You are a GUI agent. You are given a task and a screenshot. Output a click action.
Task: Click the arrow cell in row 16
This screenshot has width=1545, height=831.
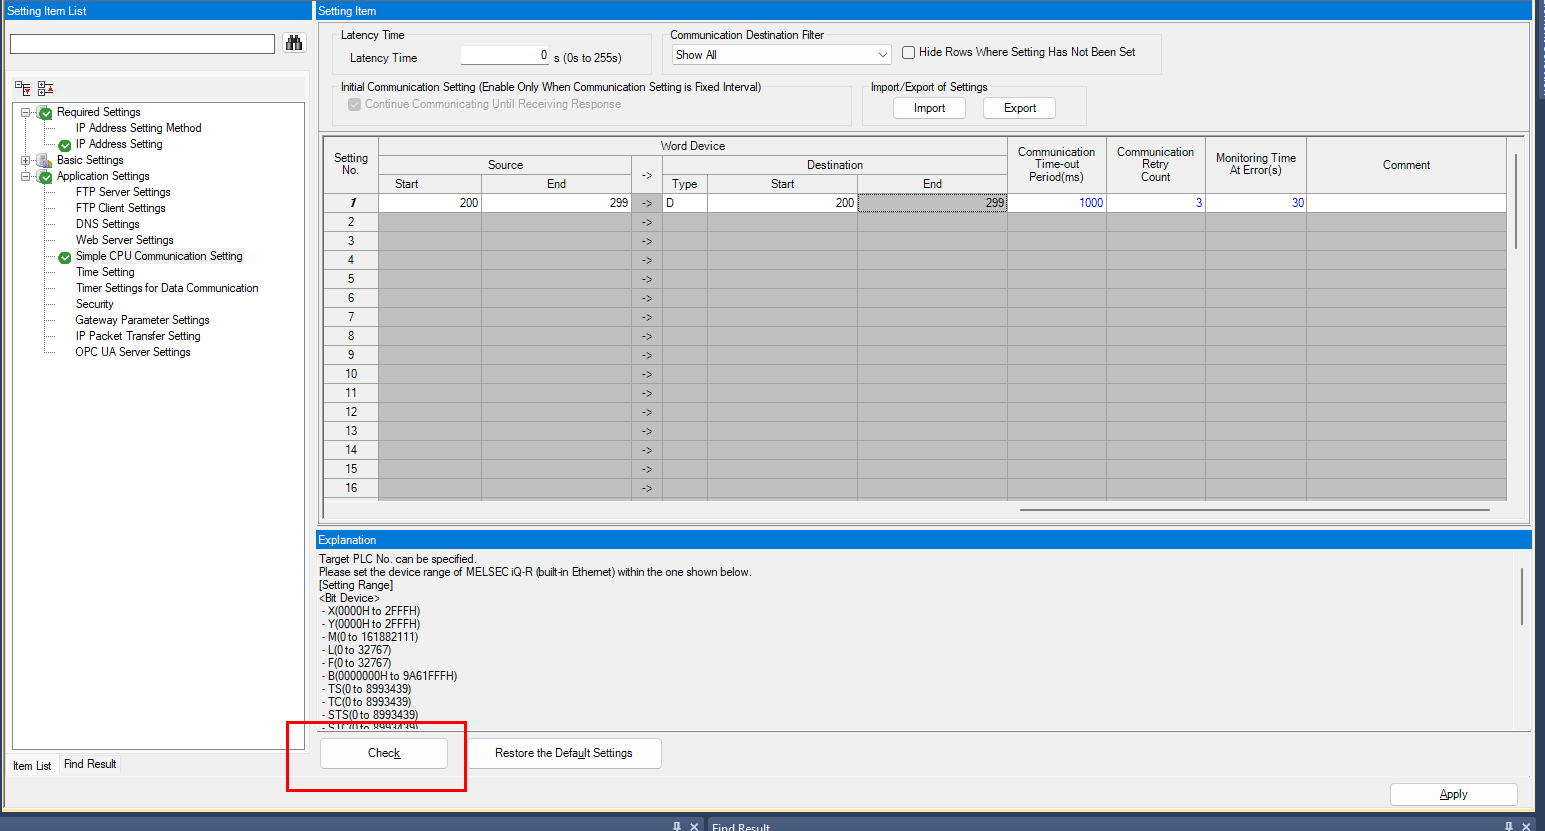pyautogui.click(x=647, y=488)
